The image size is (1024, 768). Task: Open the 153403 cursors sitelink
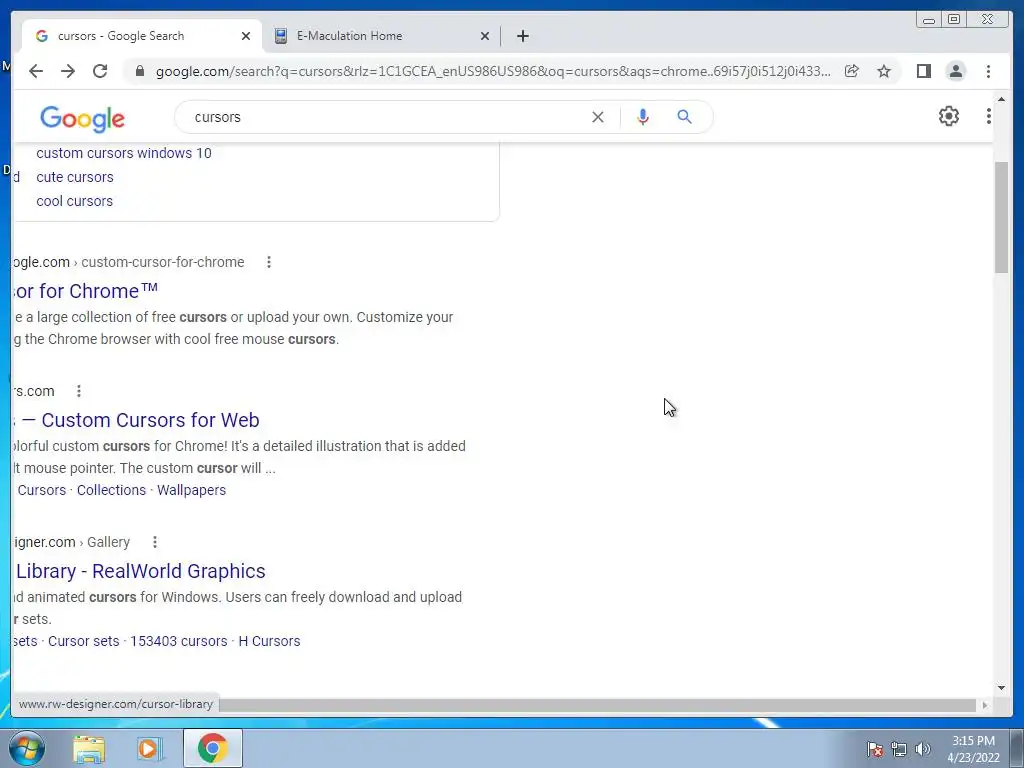coord(179,641)
